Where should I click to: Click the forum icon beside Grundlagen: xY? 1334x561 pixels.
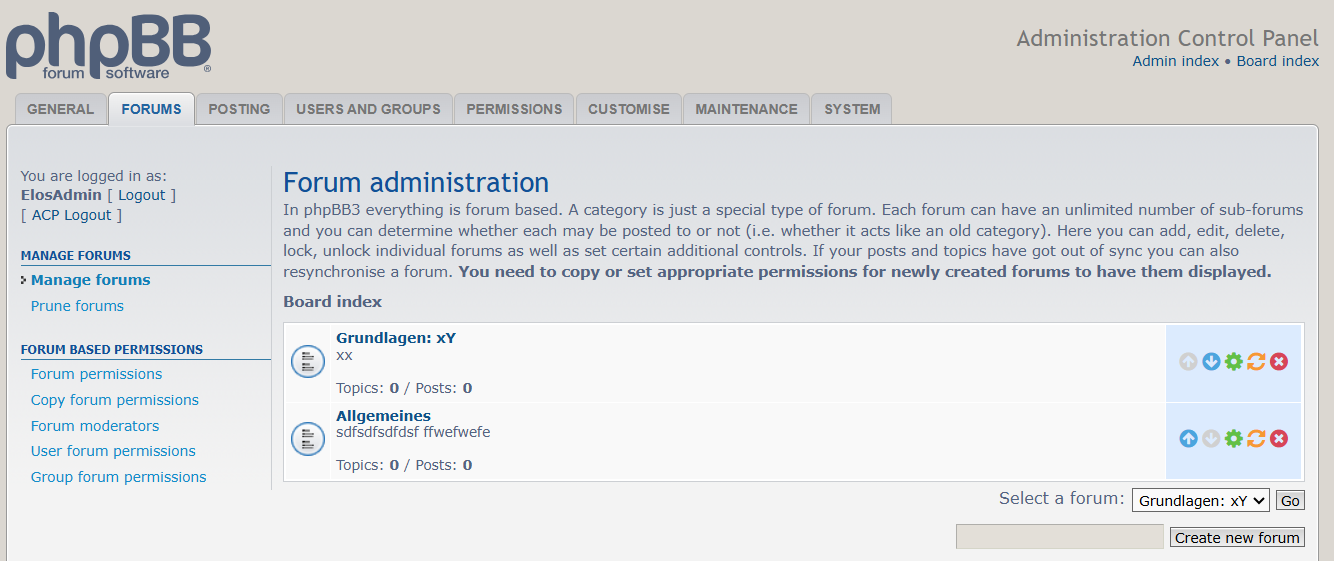pyautogui.click(x=308, y=362)
